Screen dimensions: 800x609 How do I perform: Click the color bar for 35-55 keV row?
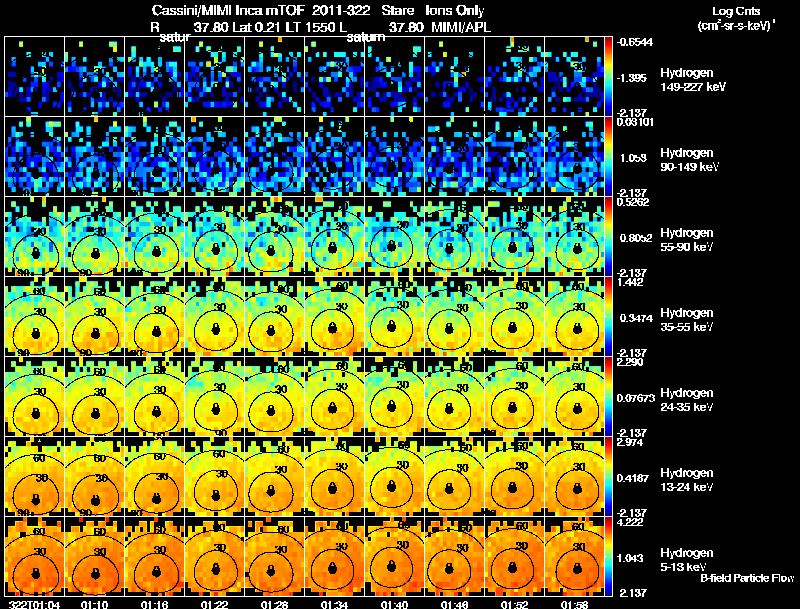pos(608,316)
